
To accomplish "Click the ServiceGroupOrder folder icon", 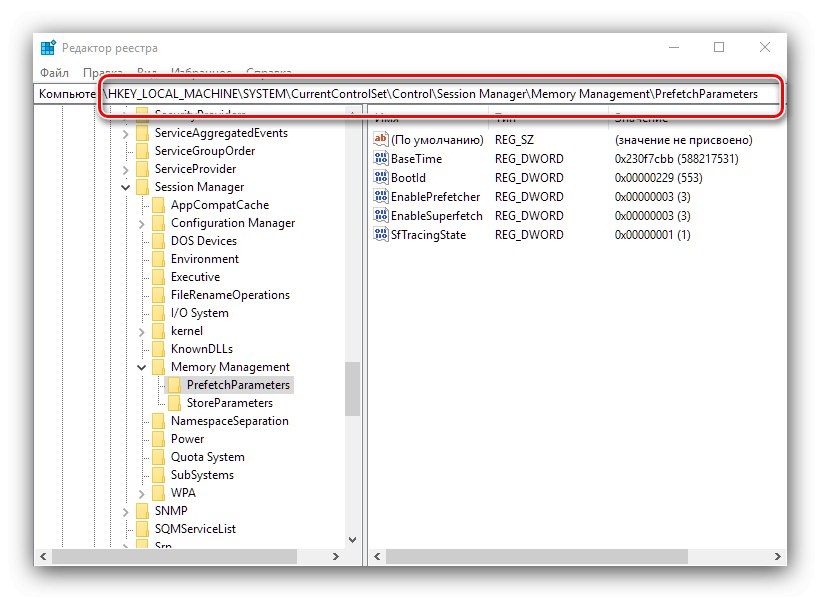I will (x=142, y=151).
